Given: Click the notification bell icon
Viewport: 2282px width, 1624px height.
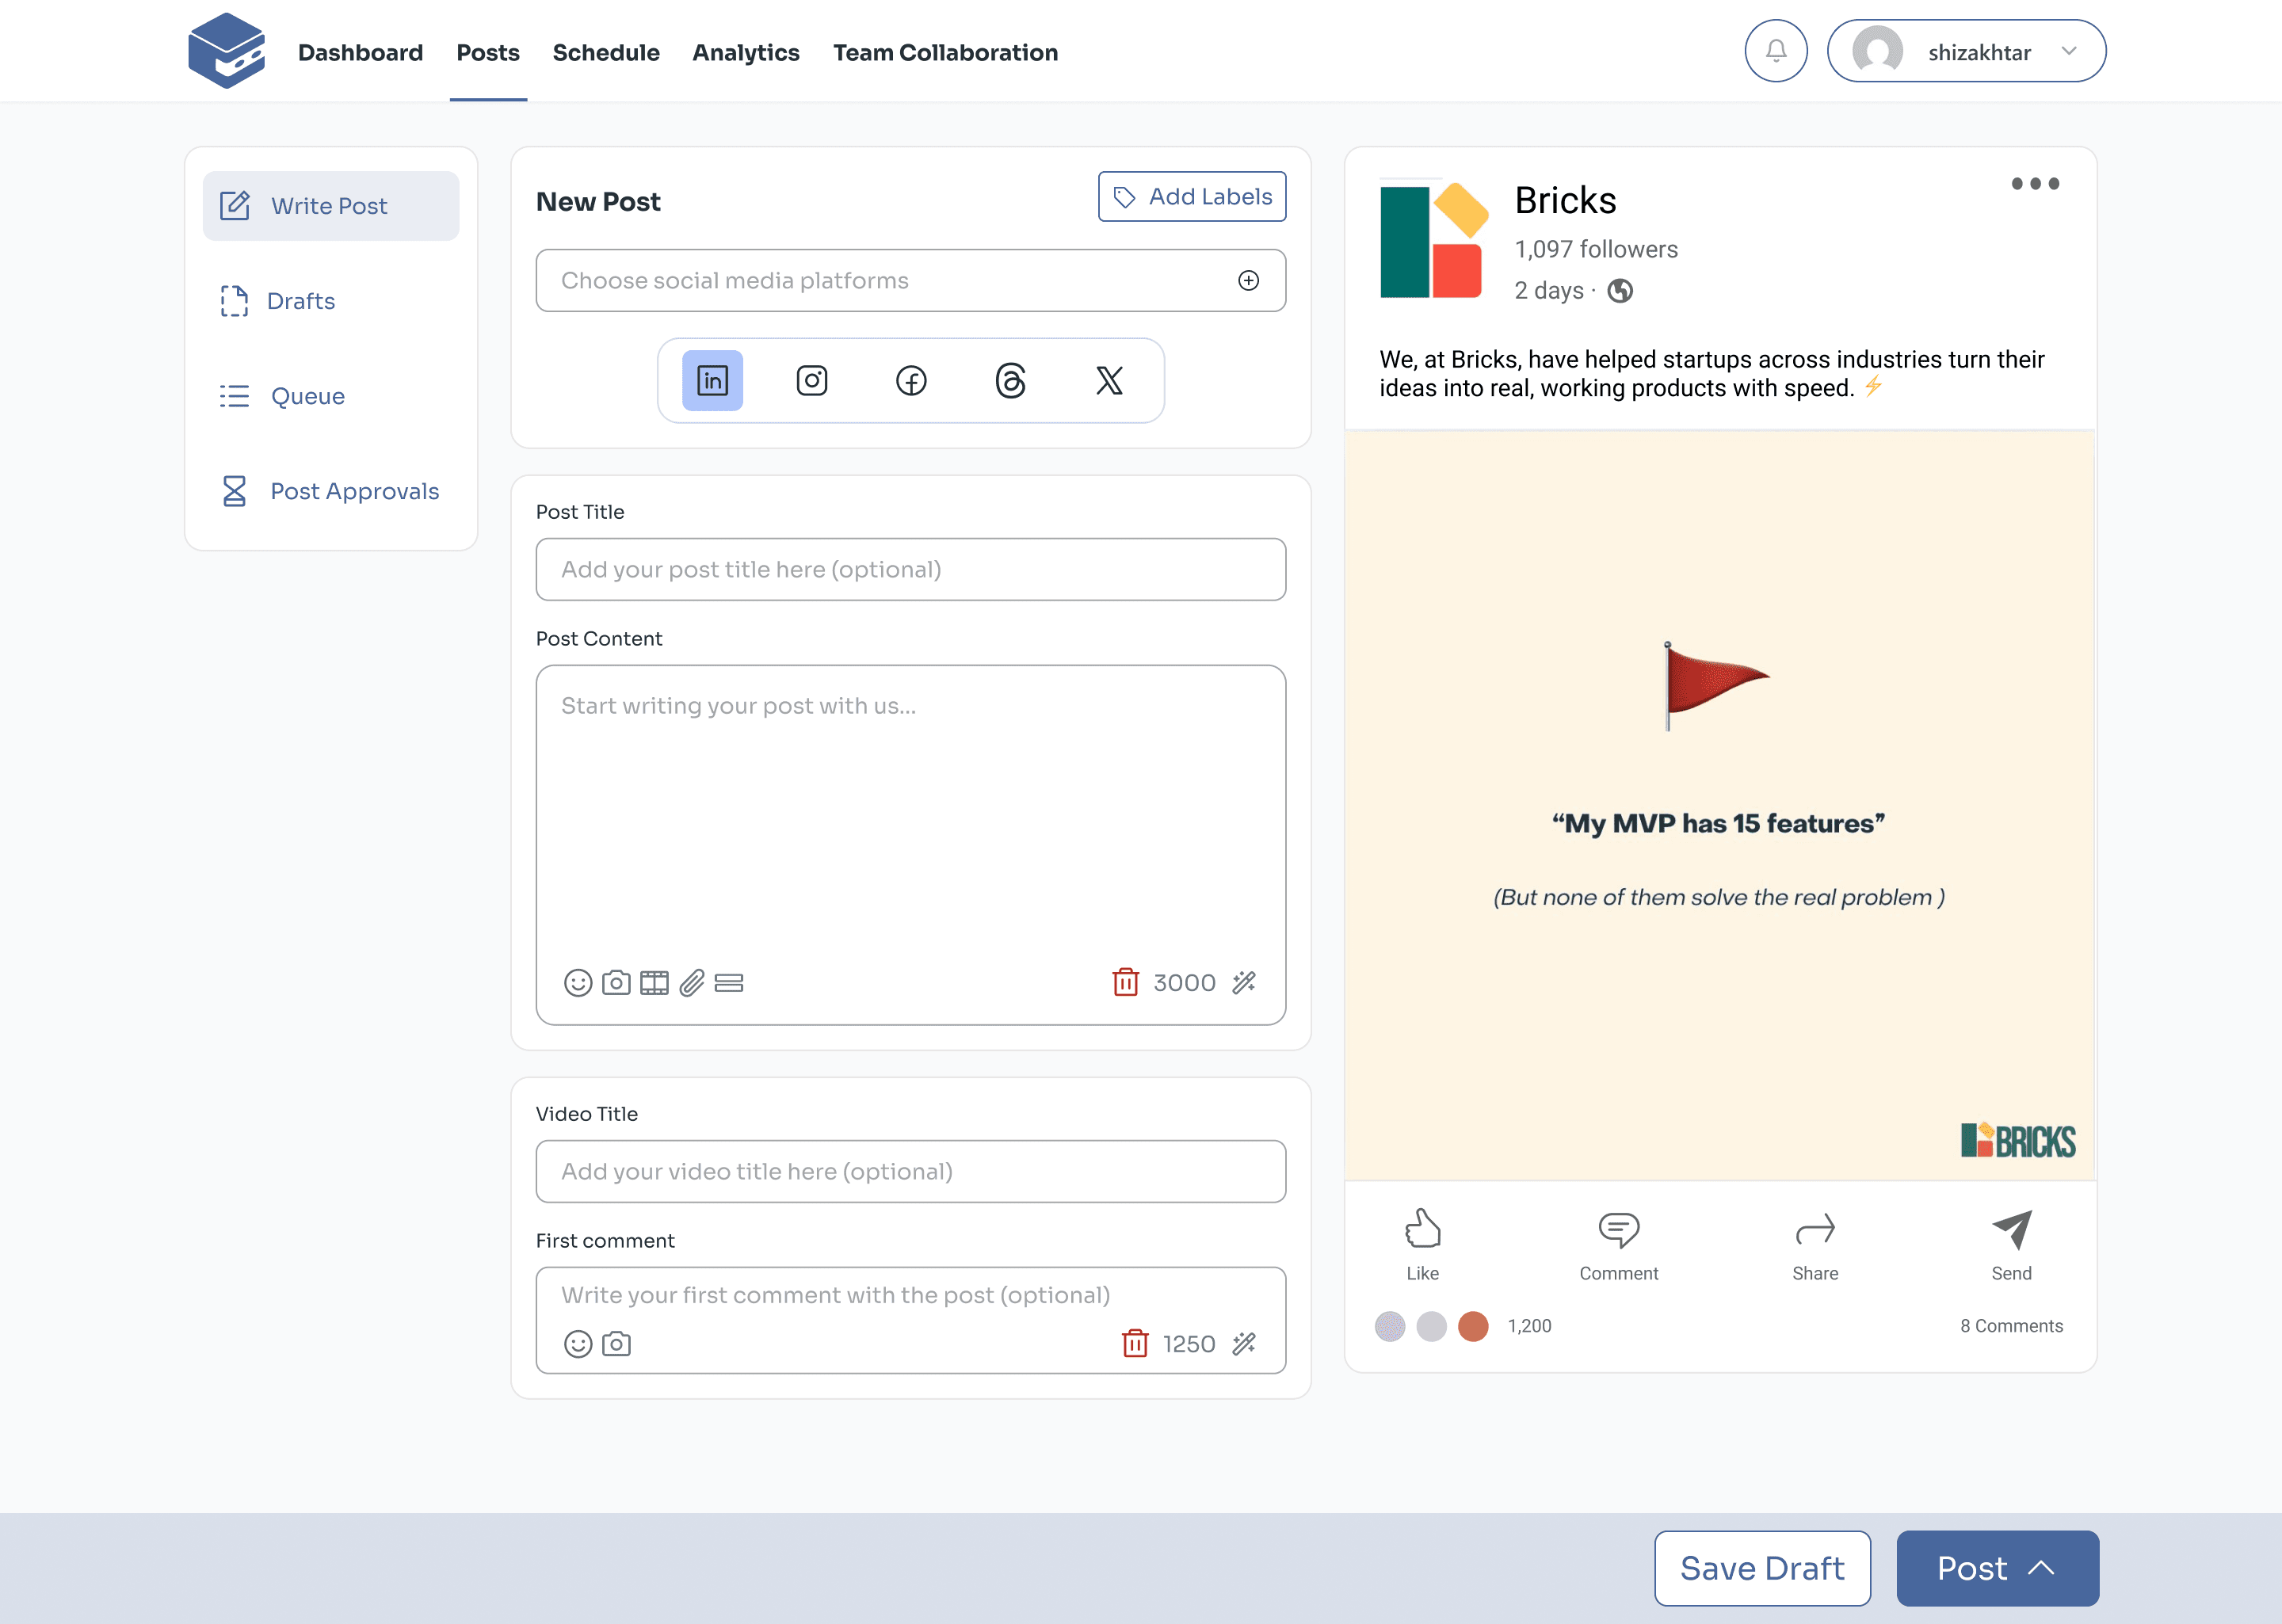Looking at the screenshot, I should (x=1775, y=51).
